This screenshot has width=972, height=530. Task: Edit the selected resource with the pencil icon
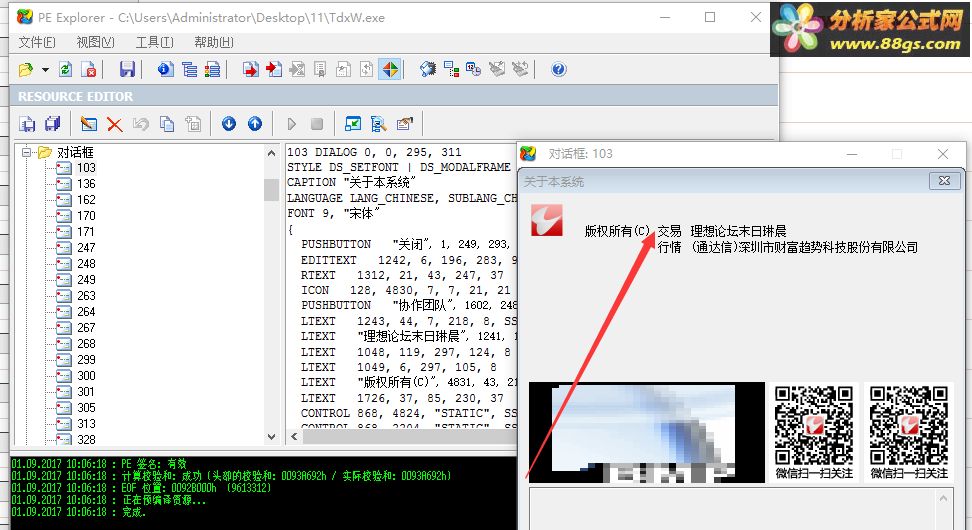[89, 124]
